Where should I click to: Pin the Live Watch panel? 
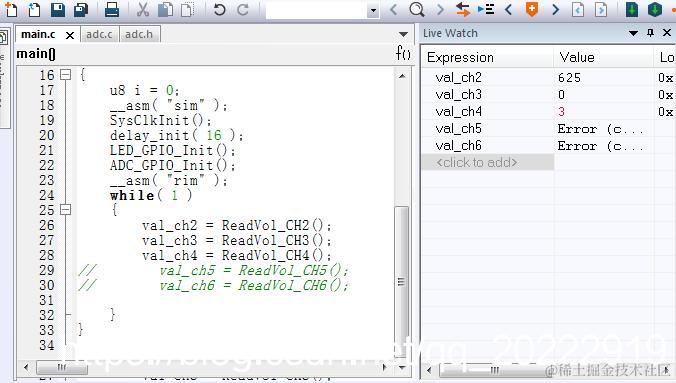tap(651, 33)
